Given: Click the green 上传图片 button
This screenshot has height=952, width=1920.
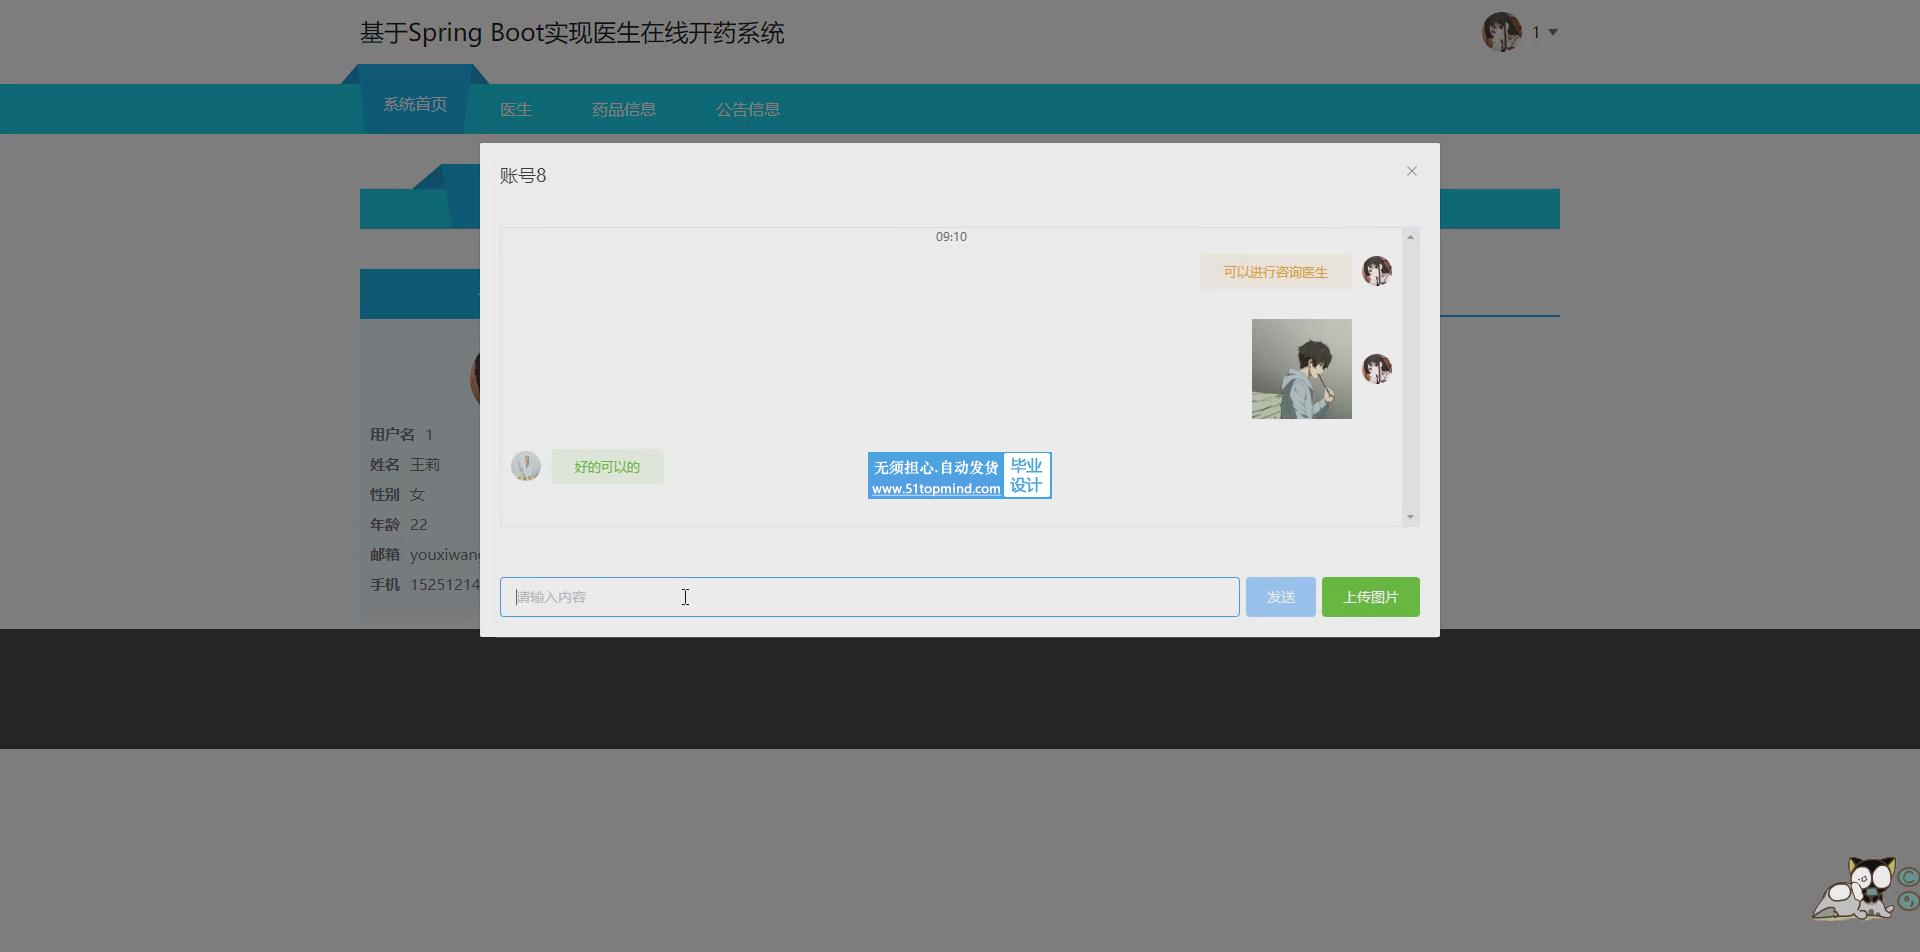Looking at the screenshot, I should [x=1370, y=597].
